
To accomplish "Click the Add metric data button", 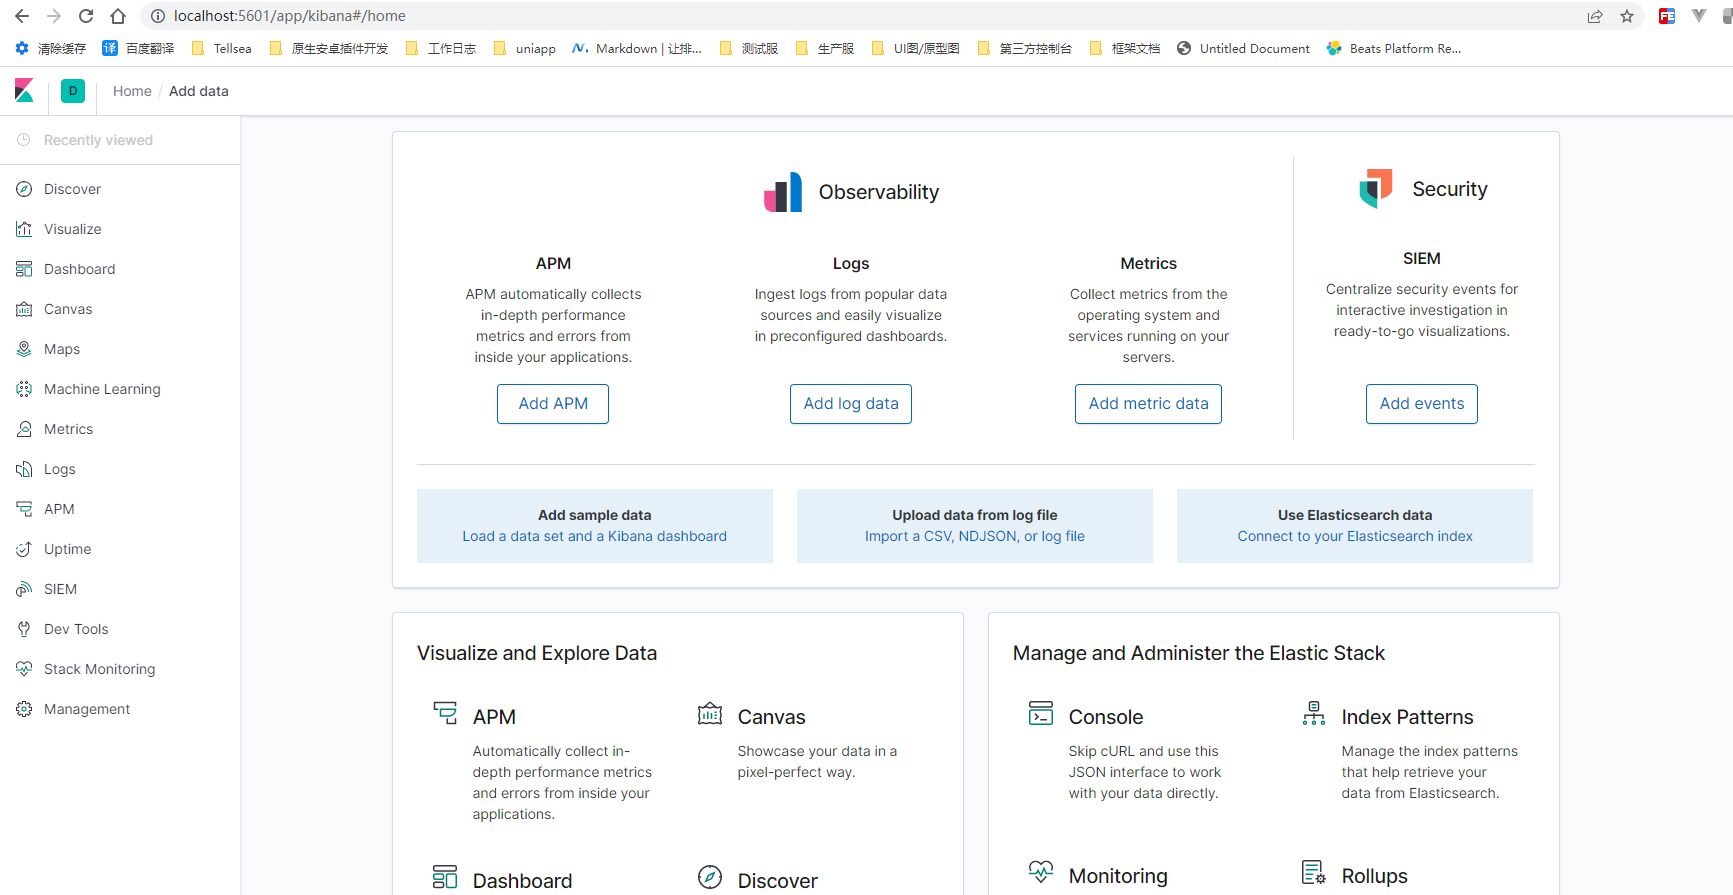I will pos(1148,404).
